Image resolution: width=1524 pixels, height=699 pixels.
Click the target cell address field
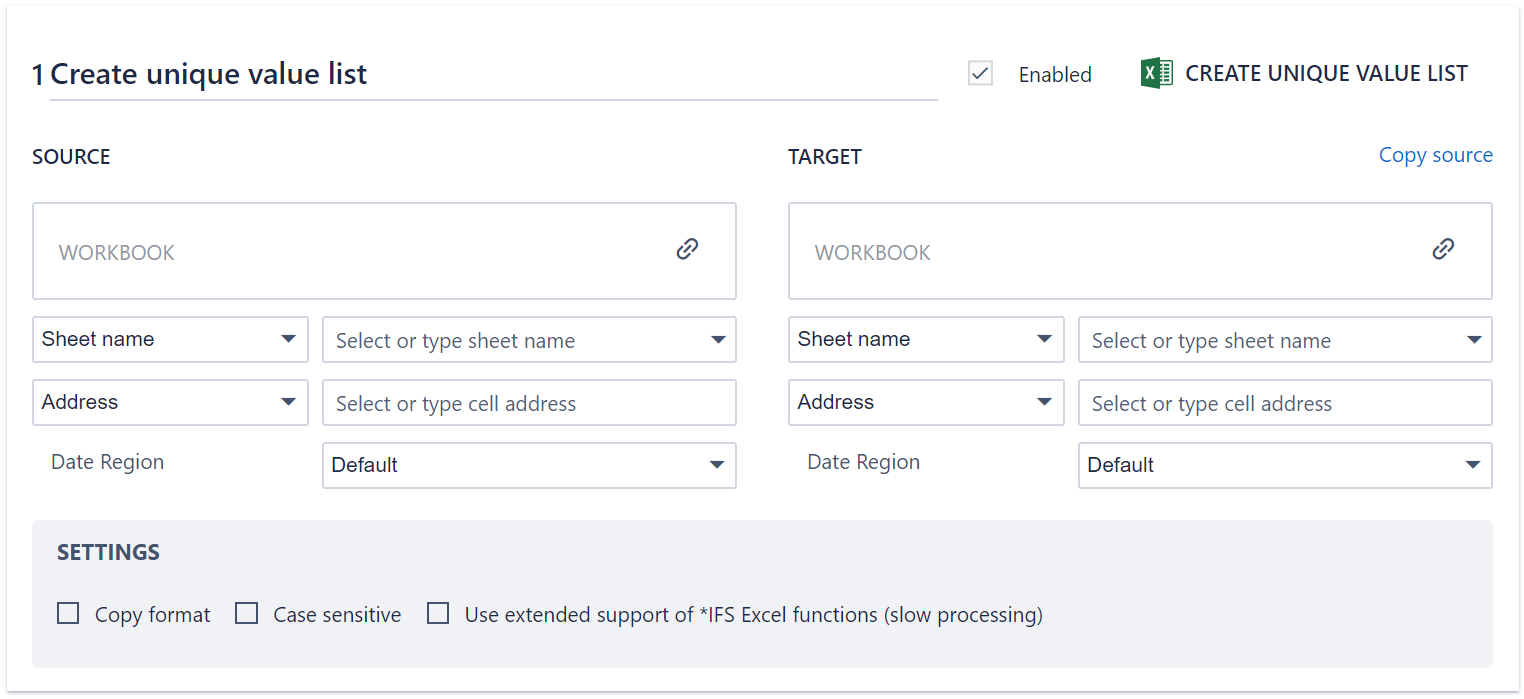1285,403
